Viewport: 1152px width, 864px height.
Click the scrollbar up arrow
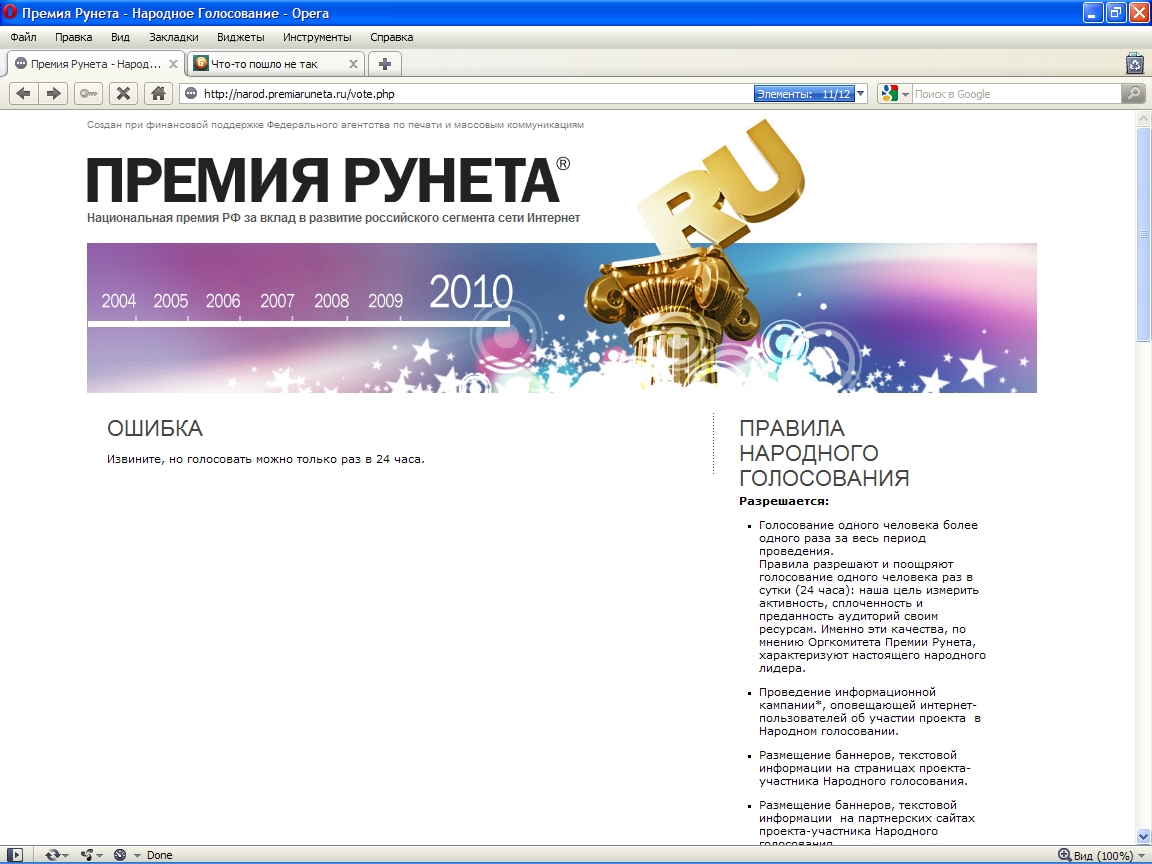click(x=1143, y=118)
